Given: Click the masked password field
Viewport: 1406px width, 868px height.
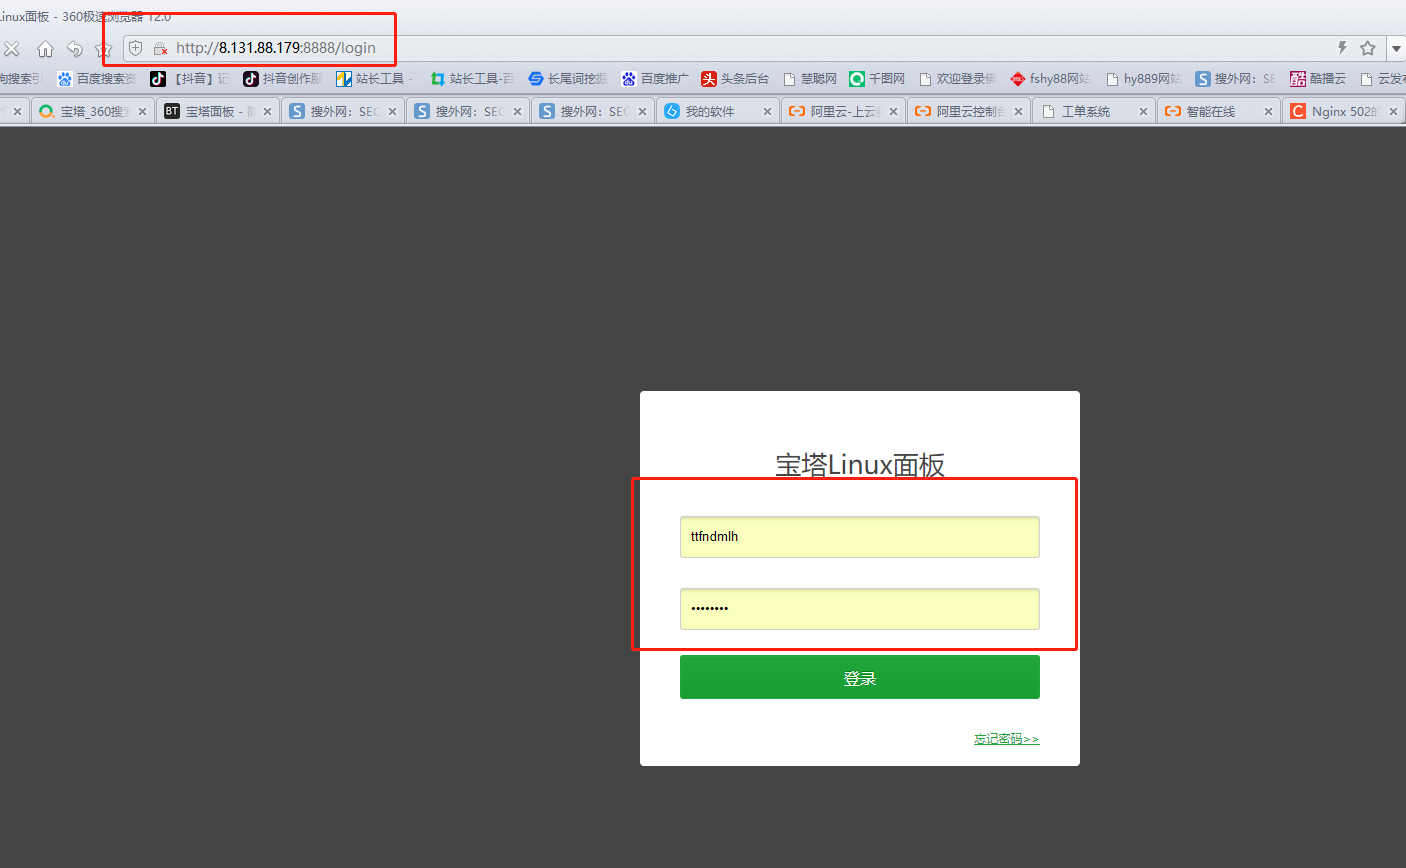Looking at the screenshot, I should click(x=860, y=609).
